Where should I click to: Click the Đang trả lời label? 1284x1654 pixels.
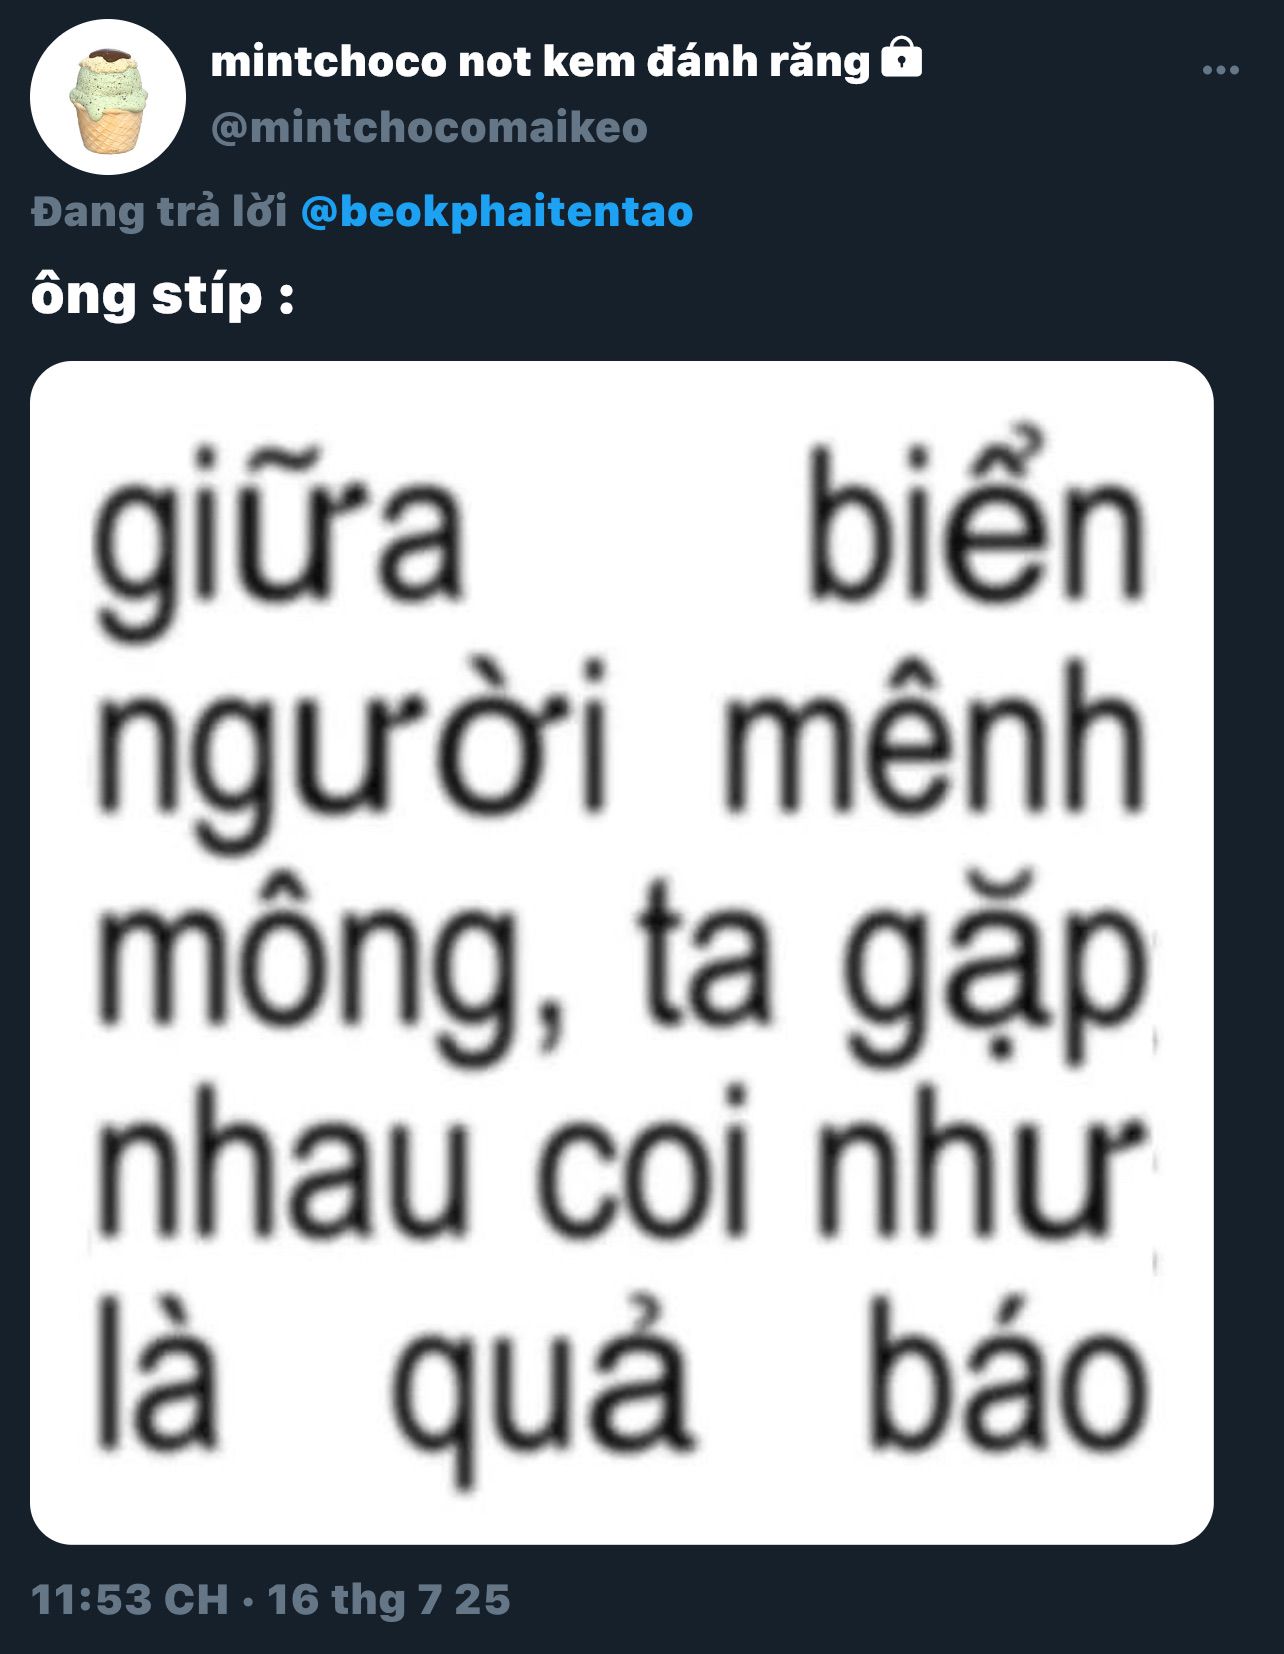tap(159, 212)
